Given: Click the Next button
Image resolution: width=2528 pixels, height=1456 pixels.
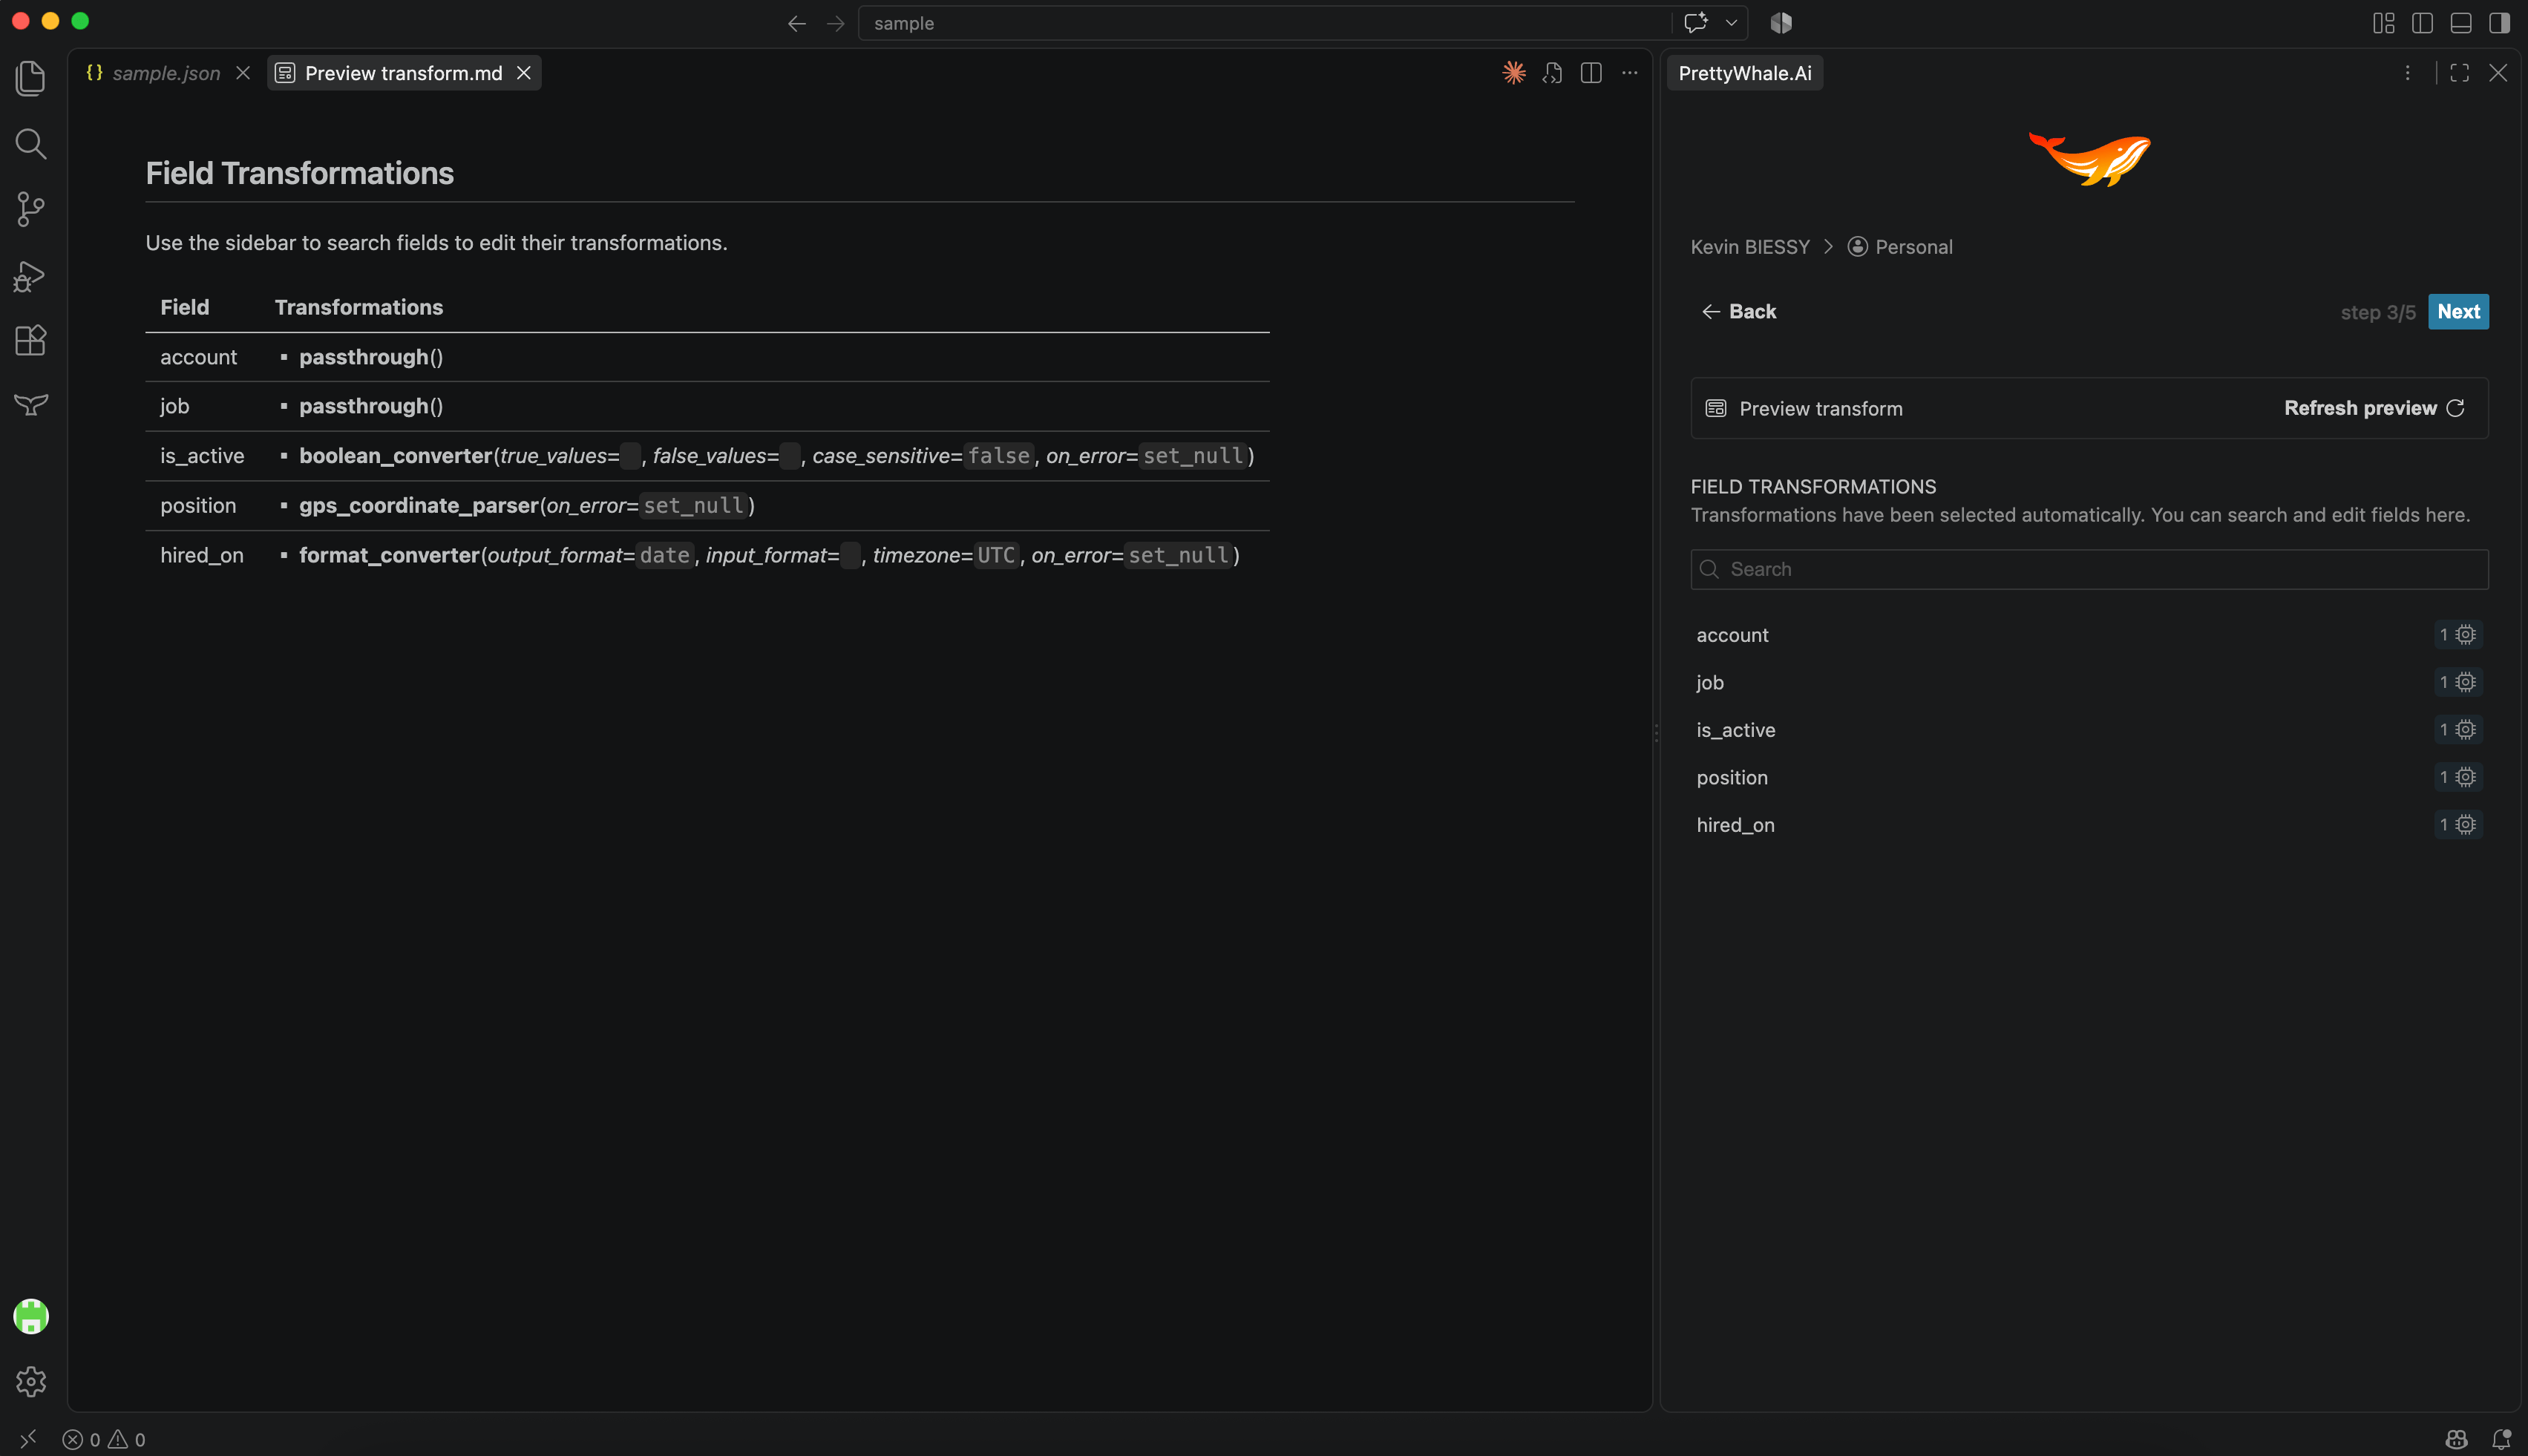Looking at the screenshot, I should tap(2458, 311).
